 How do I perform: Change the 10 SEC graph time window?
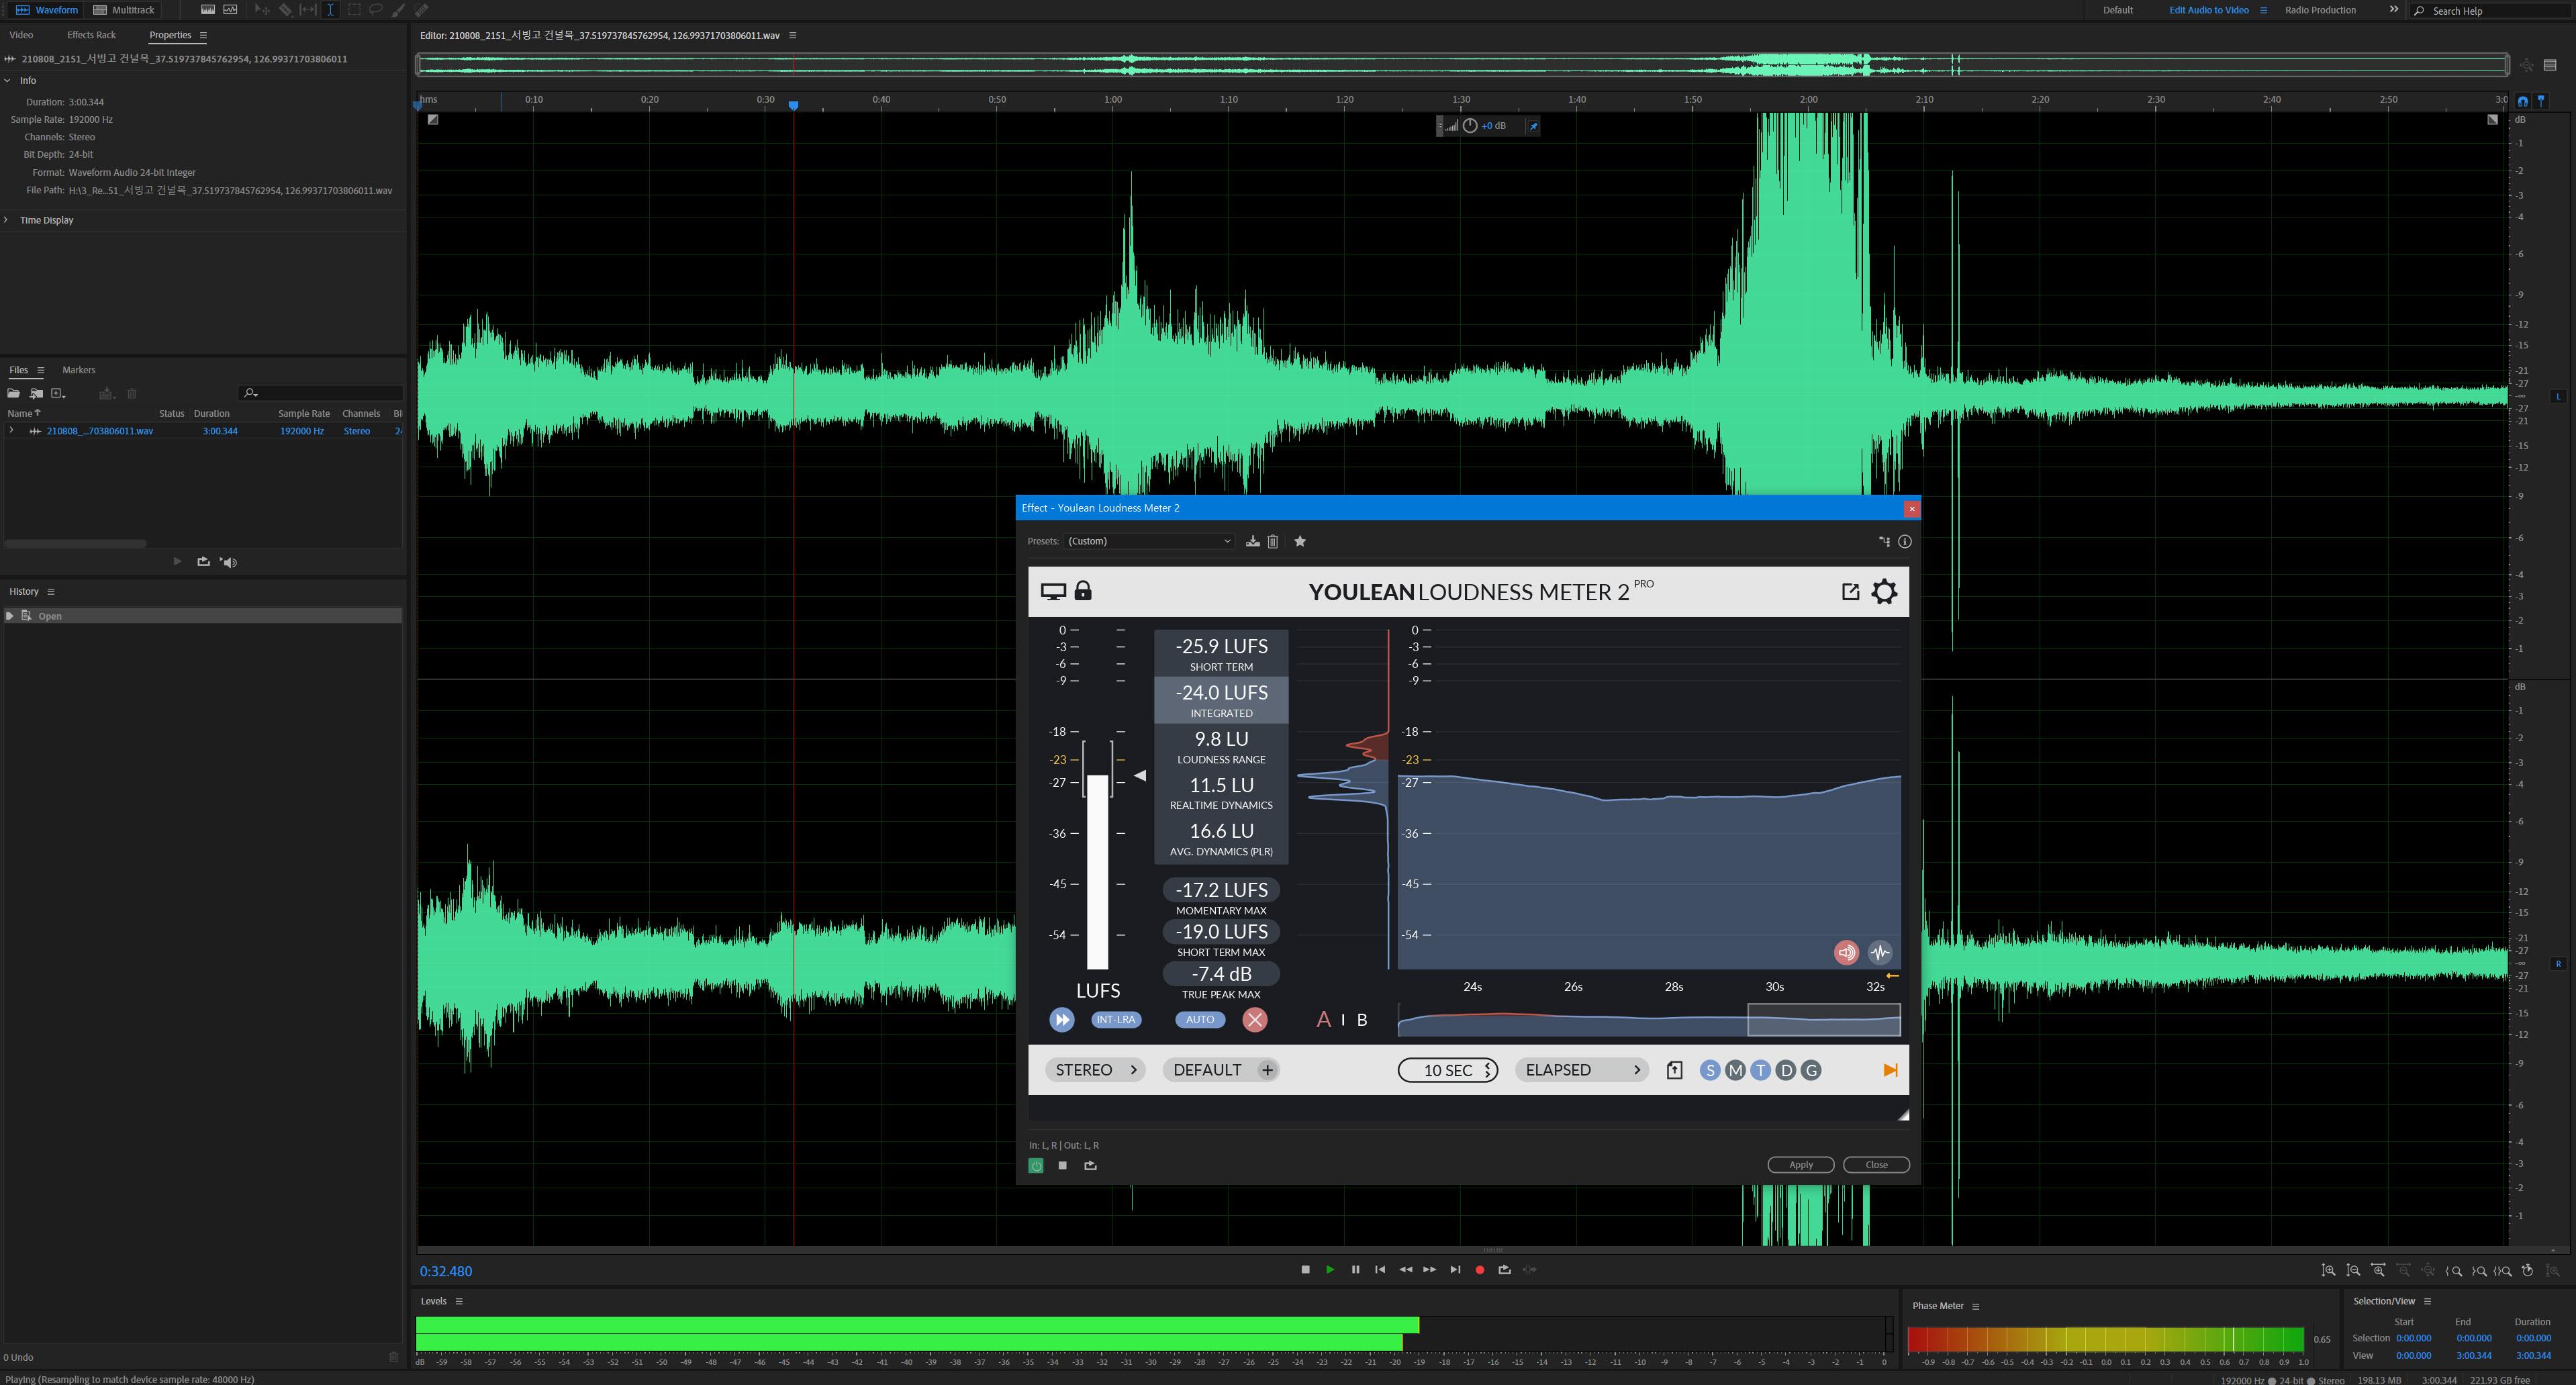click(x=1448, y=1070)
